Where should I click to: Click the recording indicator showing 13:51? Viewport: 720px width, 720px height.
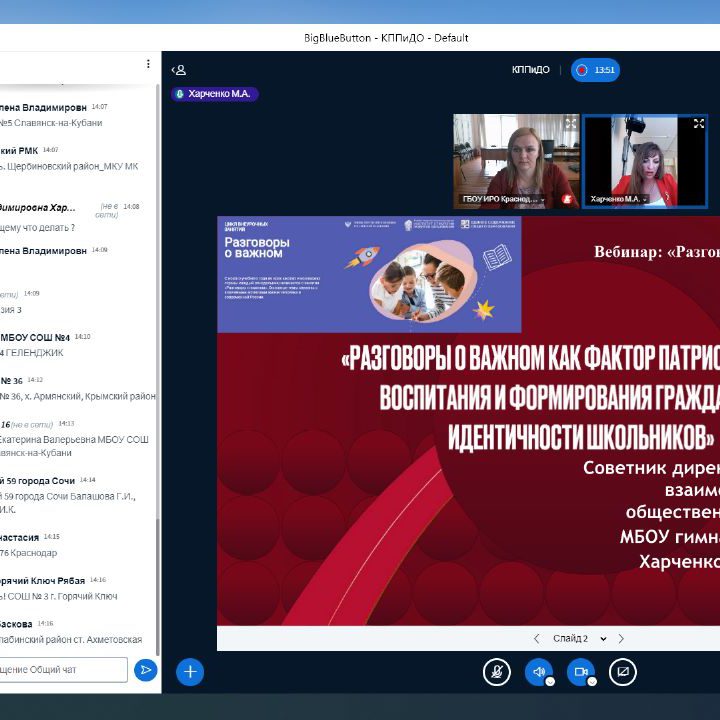tap(596, 70)
